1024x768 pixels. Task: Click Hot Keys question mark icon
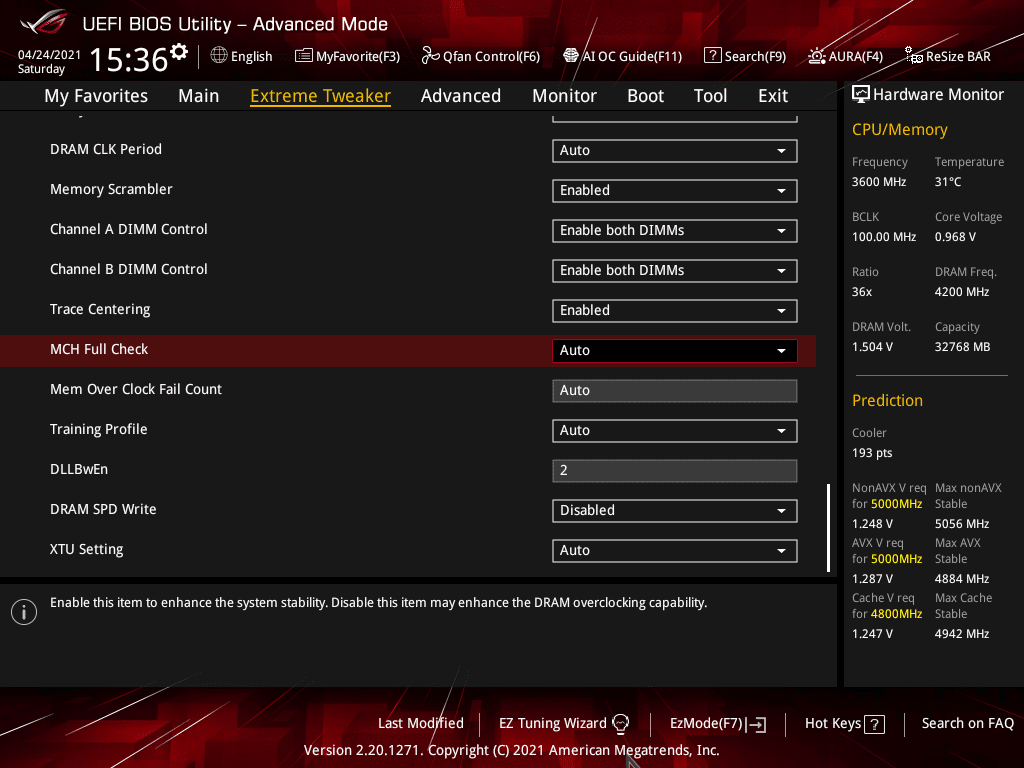(x=874, y=724)
